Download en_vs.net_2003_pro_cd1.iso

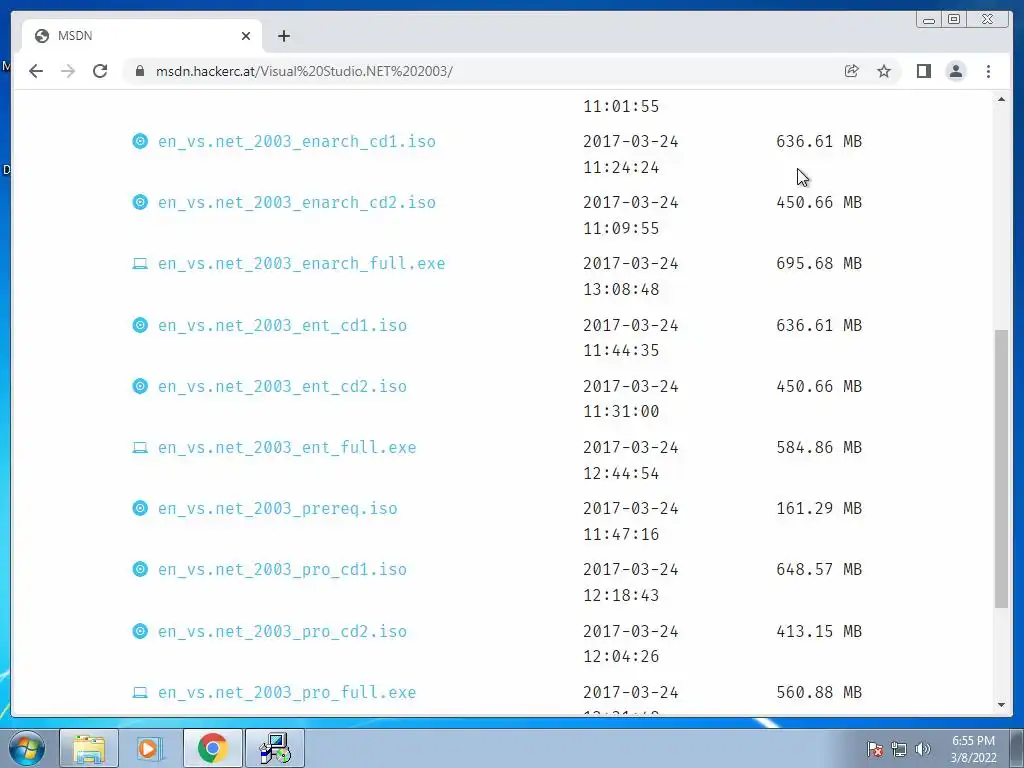pos(282,569)
